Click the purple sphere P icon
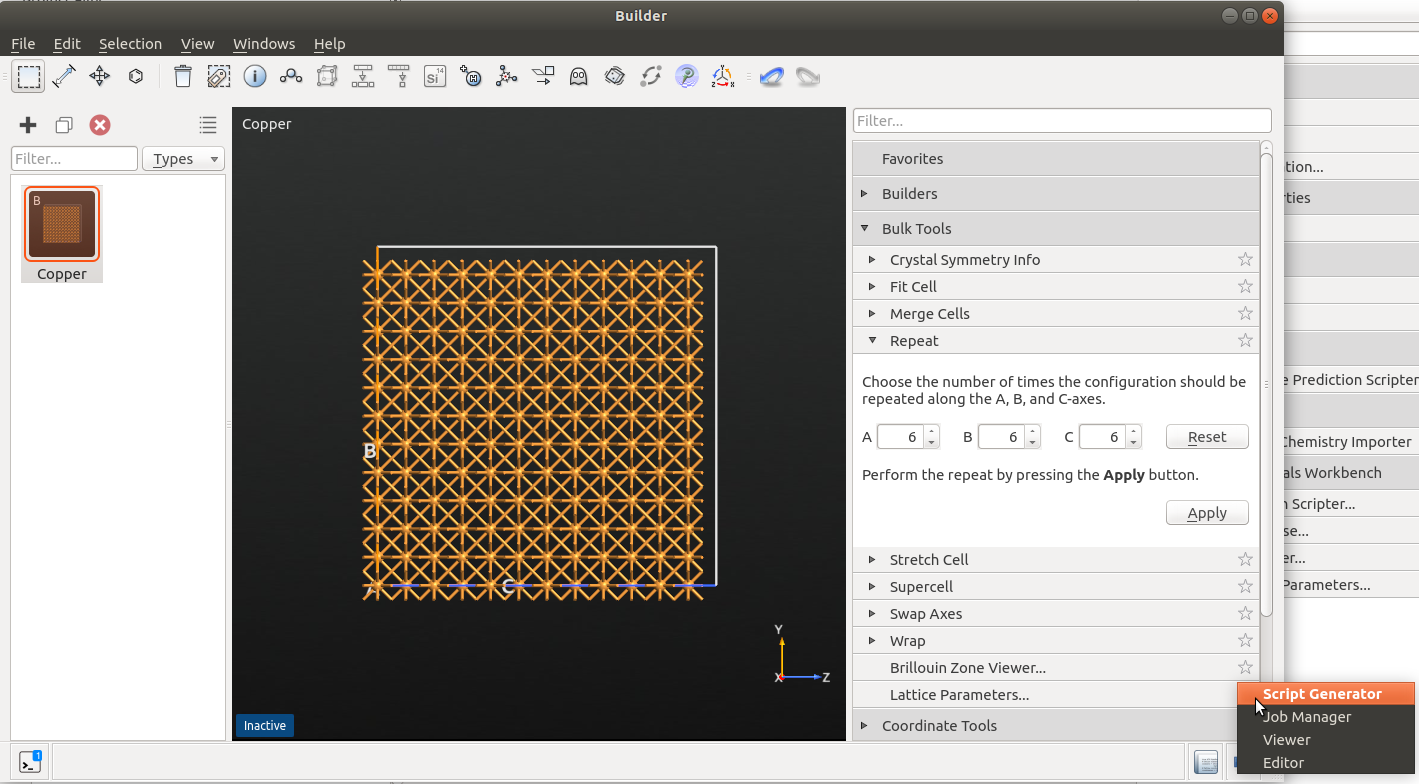This screenshot has width=1419, height=784. click(x=687, y=76)
